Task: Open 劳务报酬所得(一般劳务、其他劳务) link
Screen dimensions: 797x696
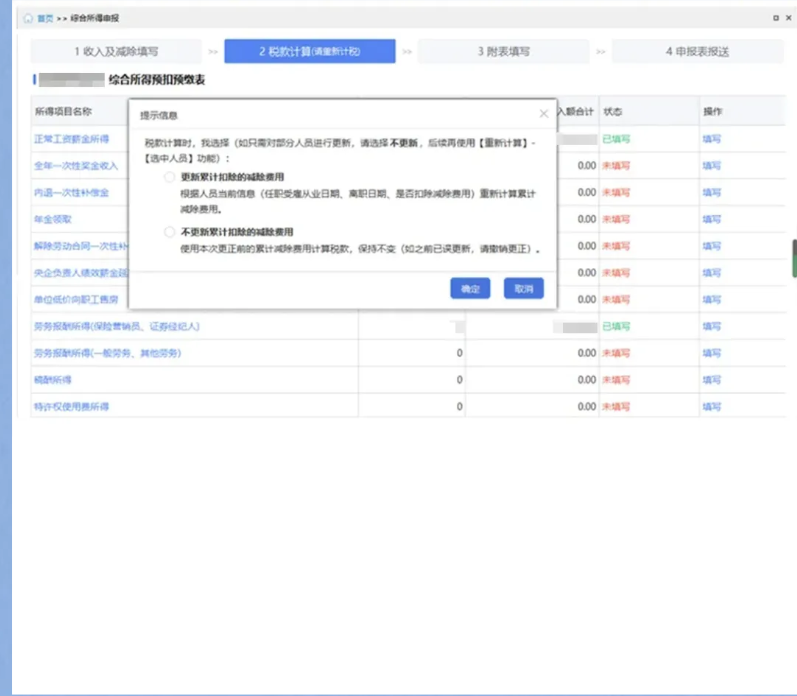Action: tap(107, 353)
